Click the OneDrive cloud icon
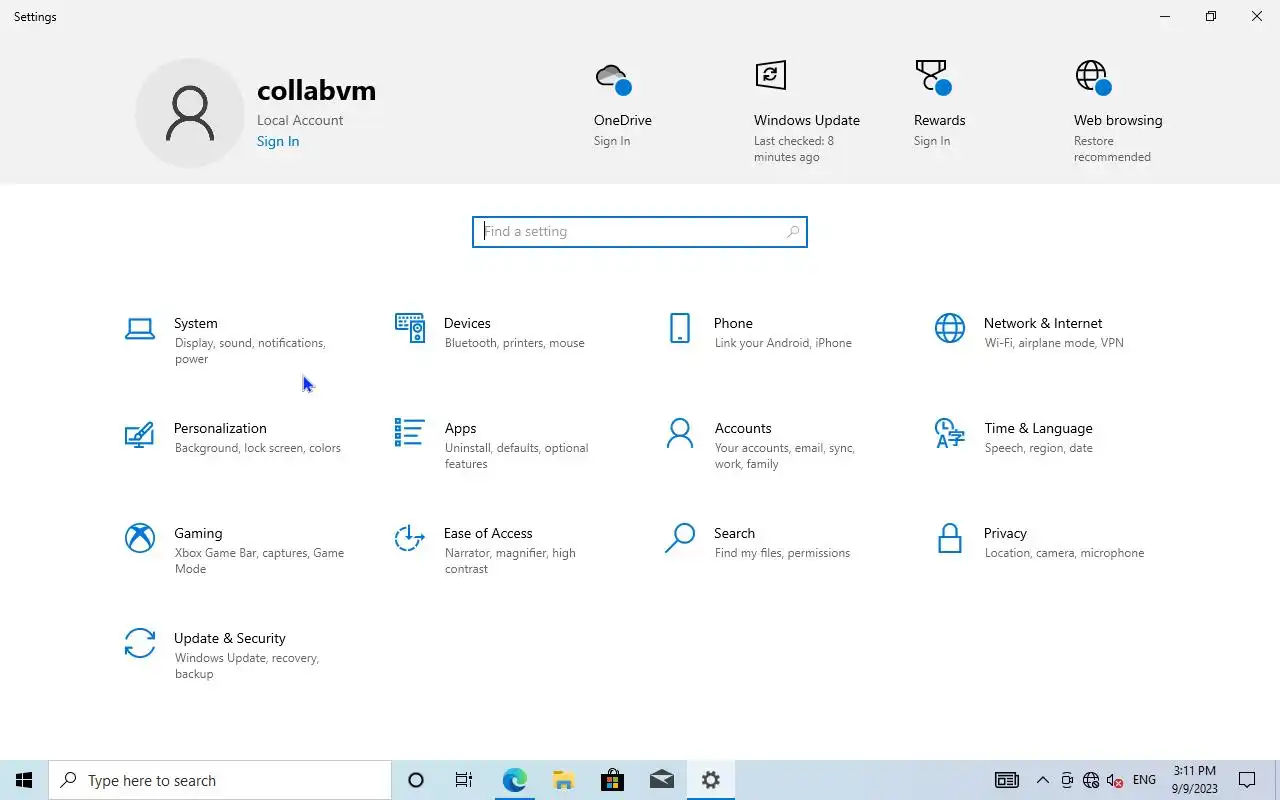 click(612, 78)
